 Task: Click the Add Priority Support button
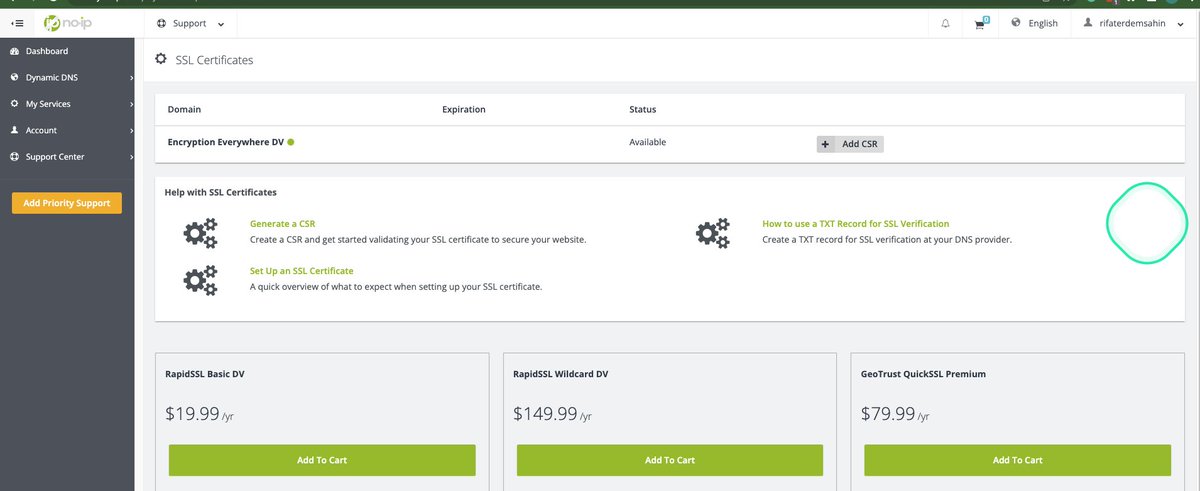tap(67, 203)
